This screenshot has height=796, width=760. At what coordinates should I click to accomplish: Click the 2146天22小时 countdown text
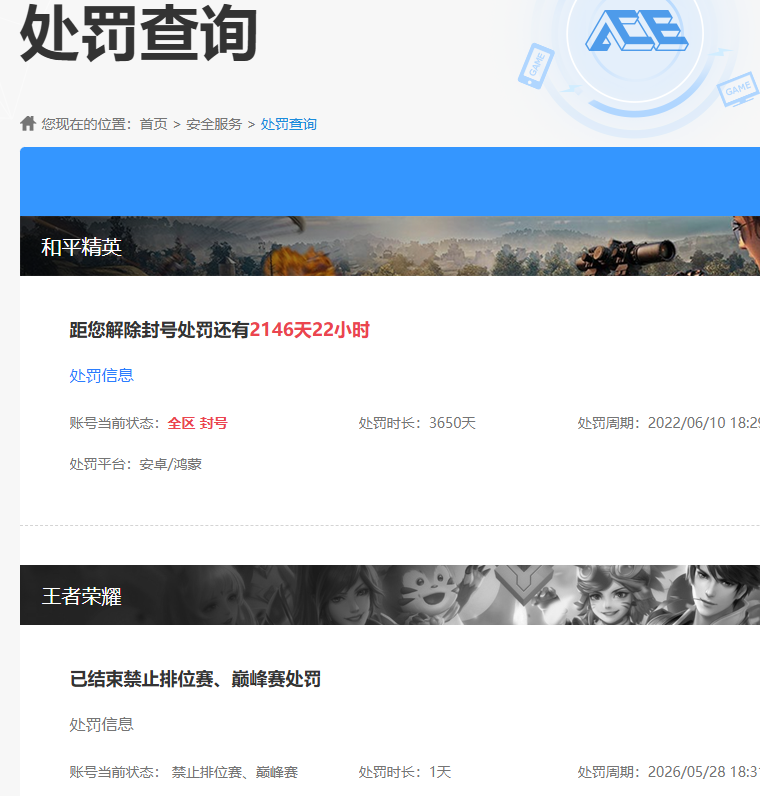(310, 330)
